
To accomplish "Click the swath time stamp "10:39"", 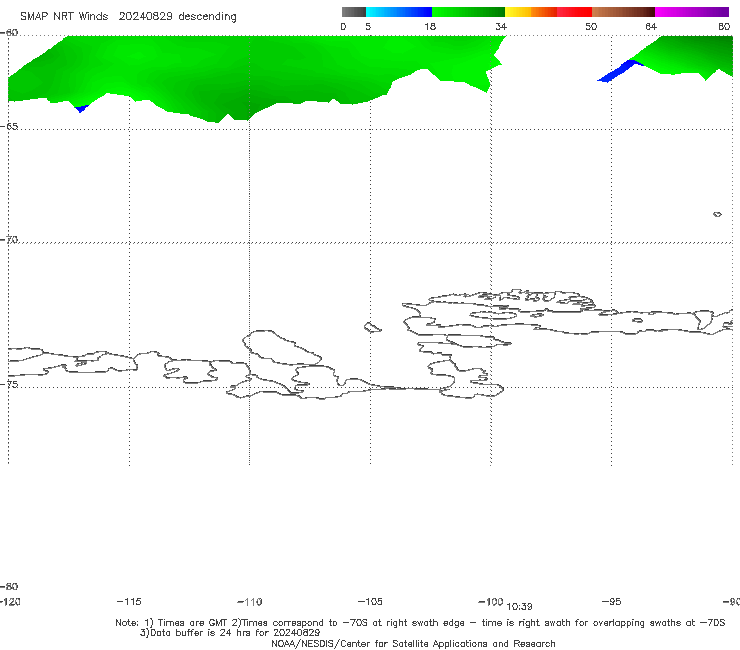I will point(519,607).
